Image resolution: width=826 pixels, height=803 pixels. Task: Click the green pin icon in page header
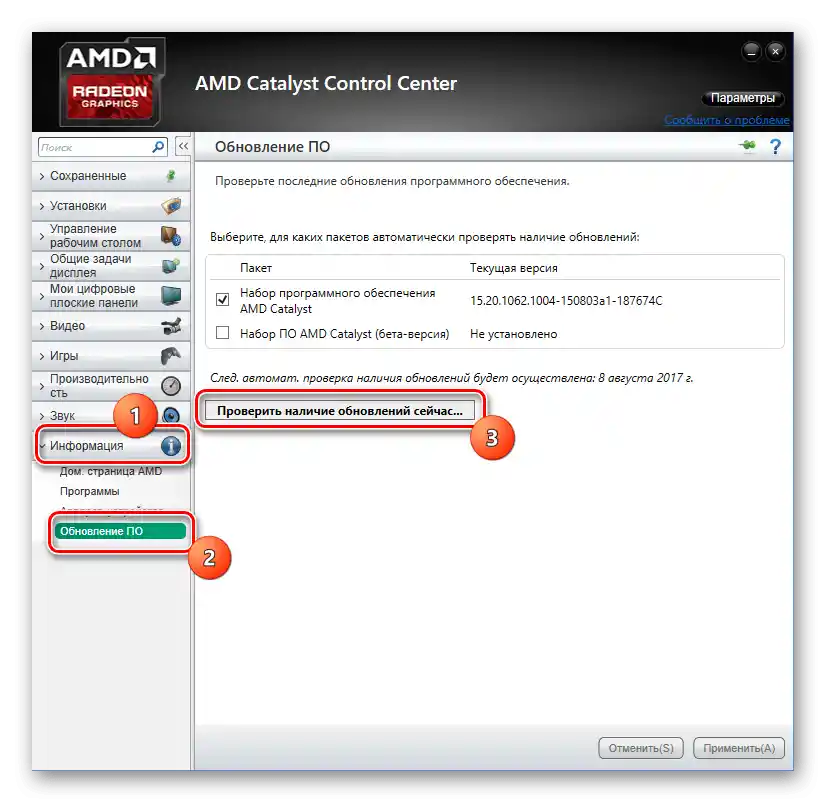(x=748, y=146)
